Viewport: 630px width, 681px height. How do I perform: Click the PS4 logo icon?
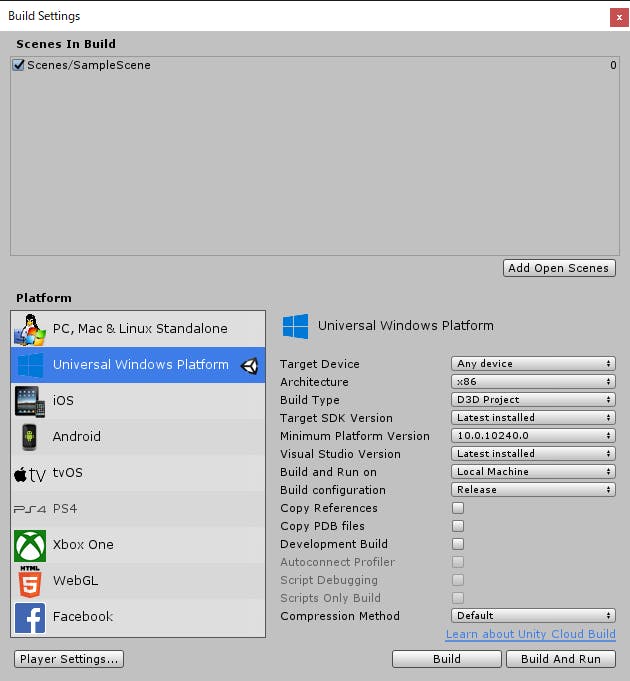(x=30, y=509)
